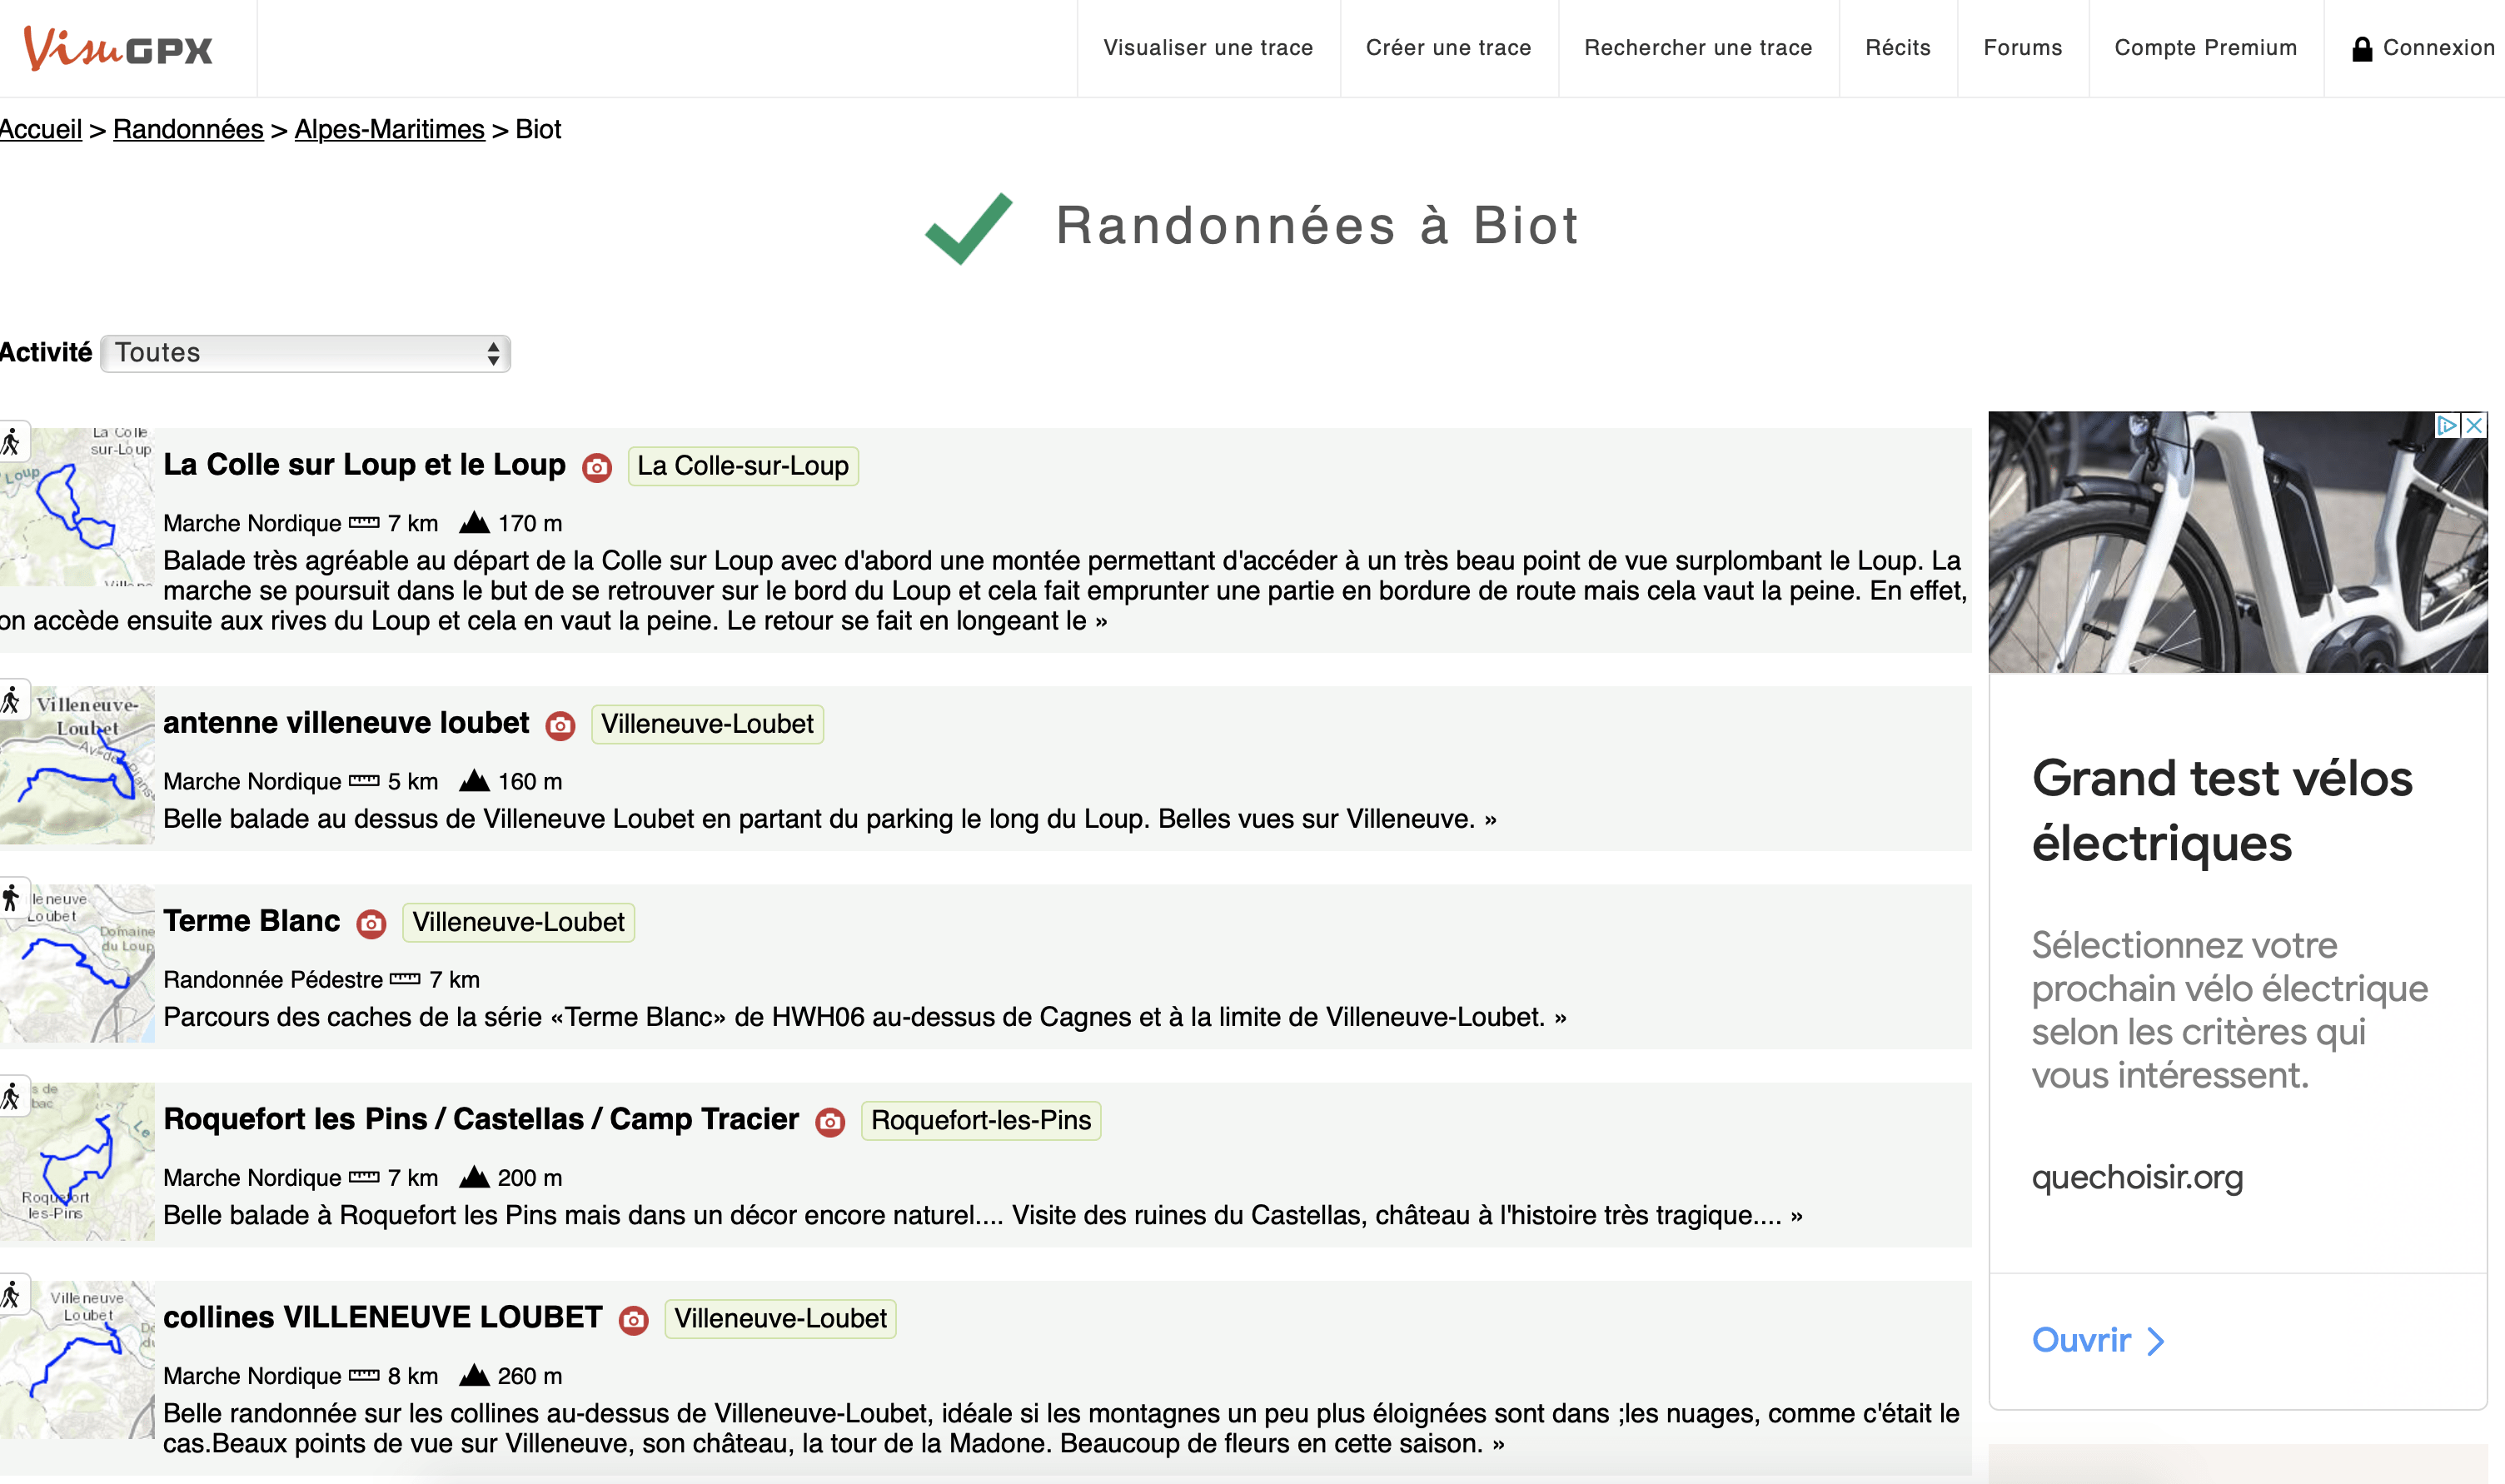Close the ad with X icon

[2474, 425]
